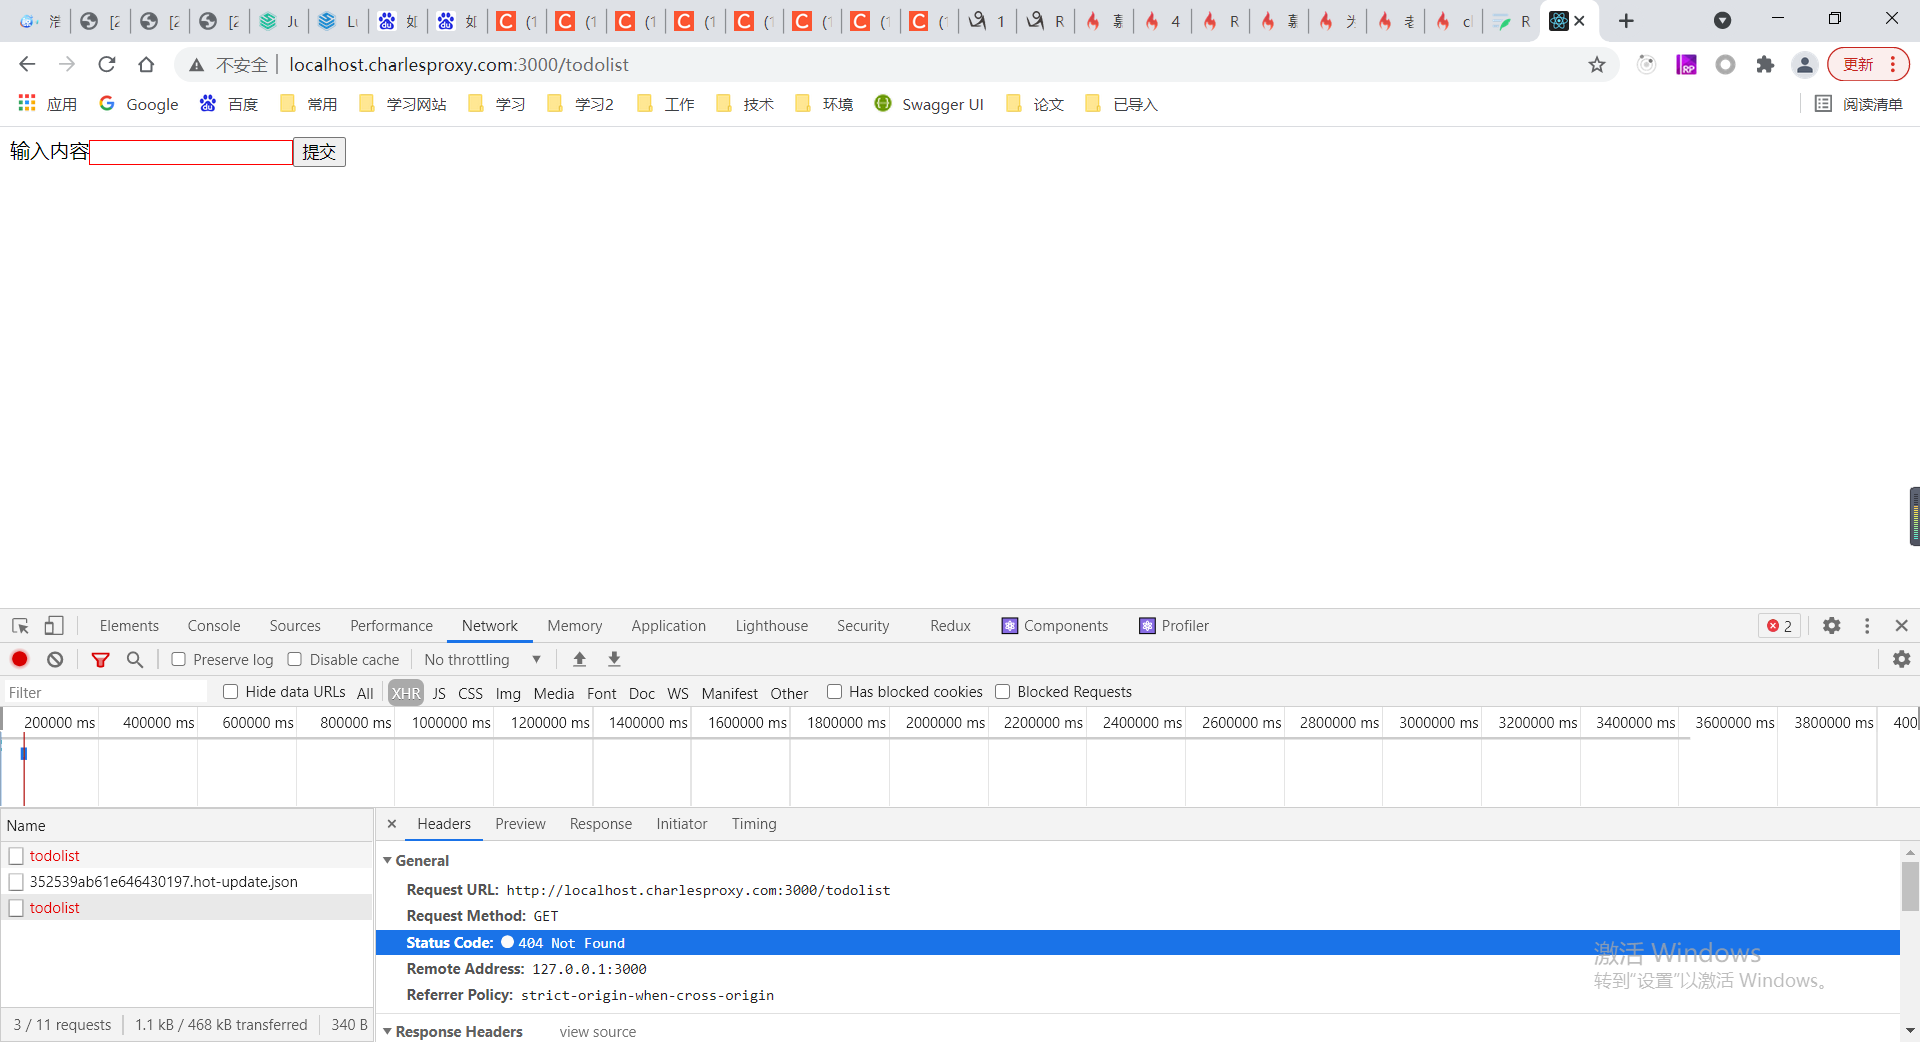Open Network panel settings gear
The height and width of the screenshot is (1042, 1920).
(1902, 660)
